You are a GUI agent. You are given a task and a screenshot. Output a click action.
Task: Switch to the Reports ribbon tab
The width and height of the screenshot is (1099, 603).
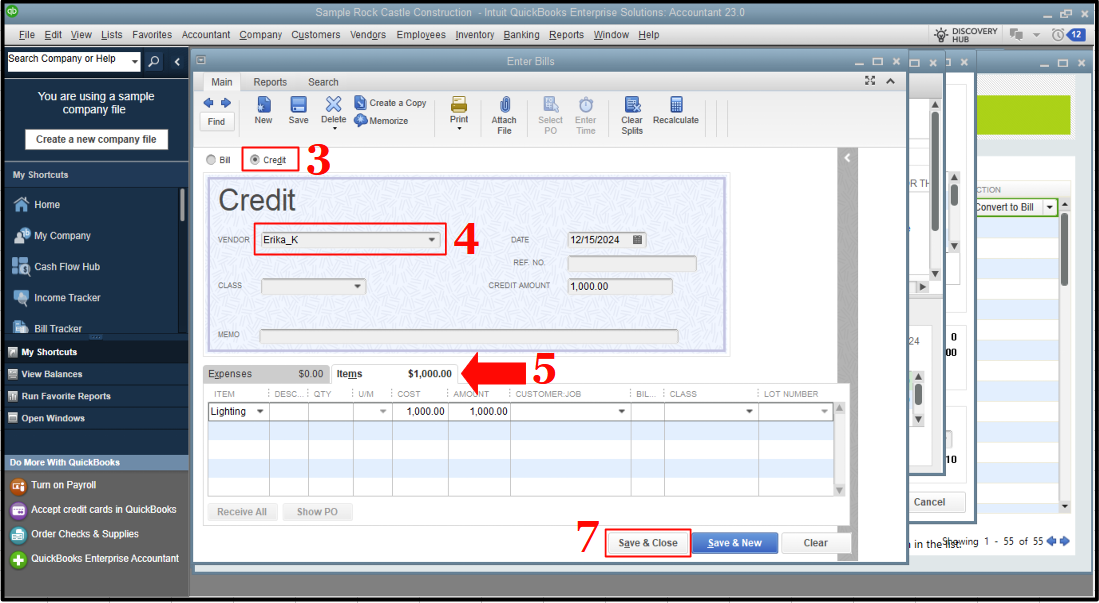coord(270,82)
